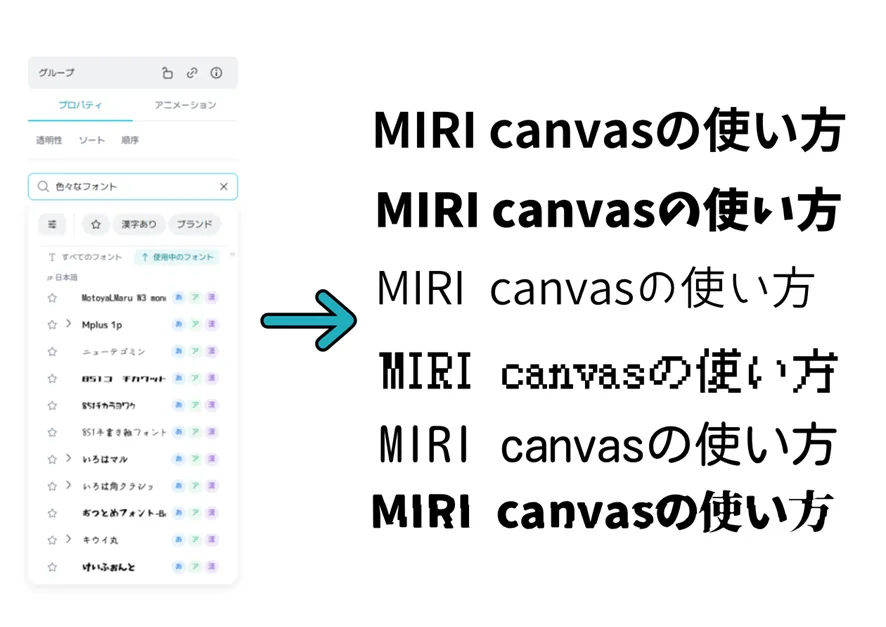Switch to the プロパティ tab
Image resolution: width=886 pixels, height=627 pixels.
click(x=80, y=105)
